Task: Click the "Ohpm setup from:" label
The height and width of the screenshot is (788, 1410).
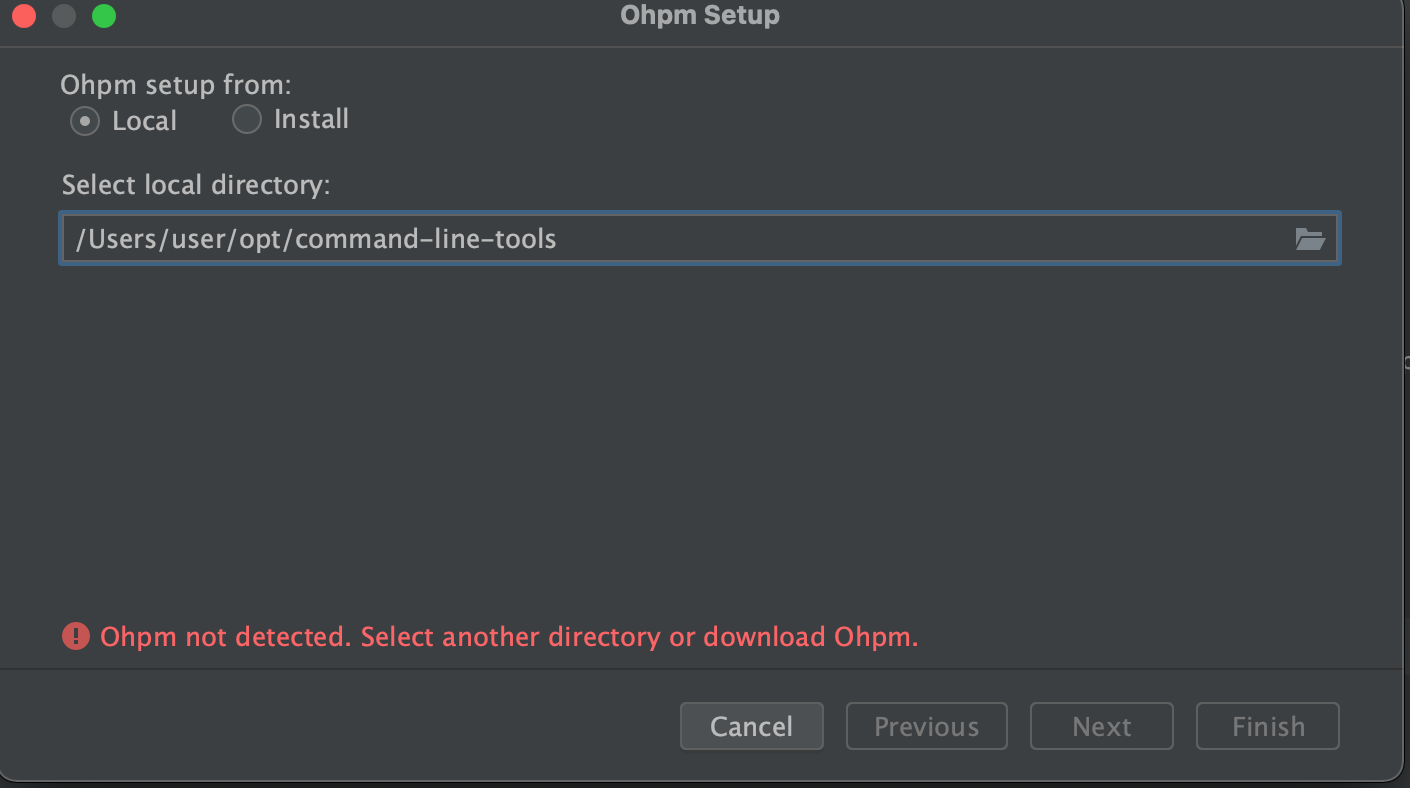Action: 176,84
